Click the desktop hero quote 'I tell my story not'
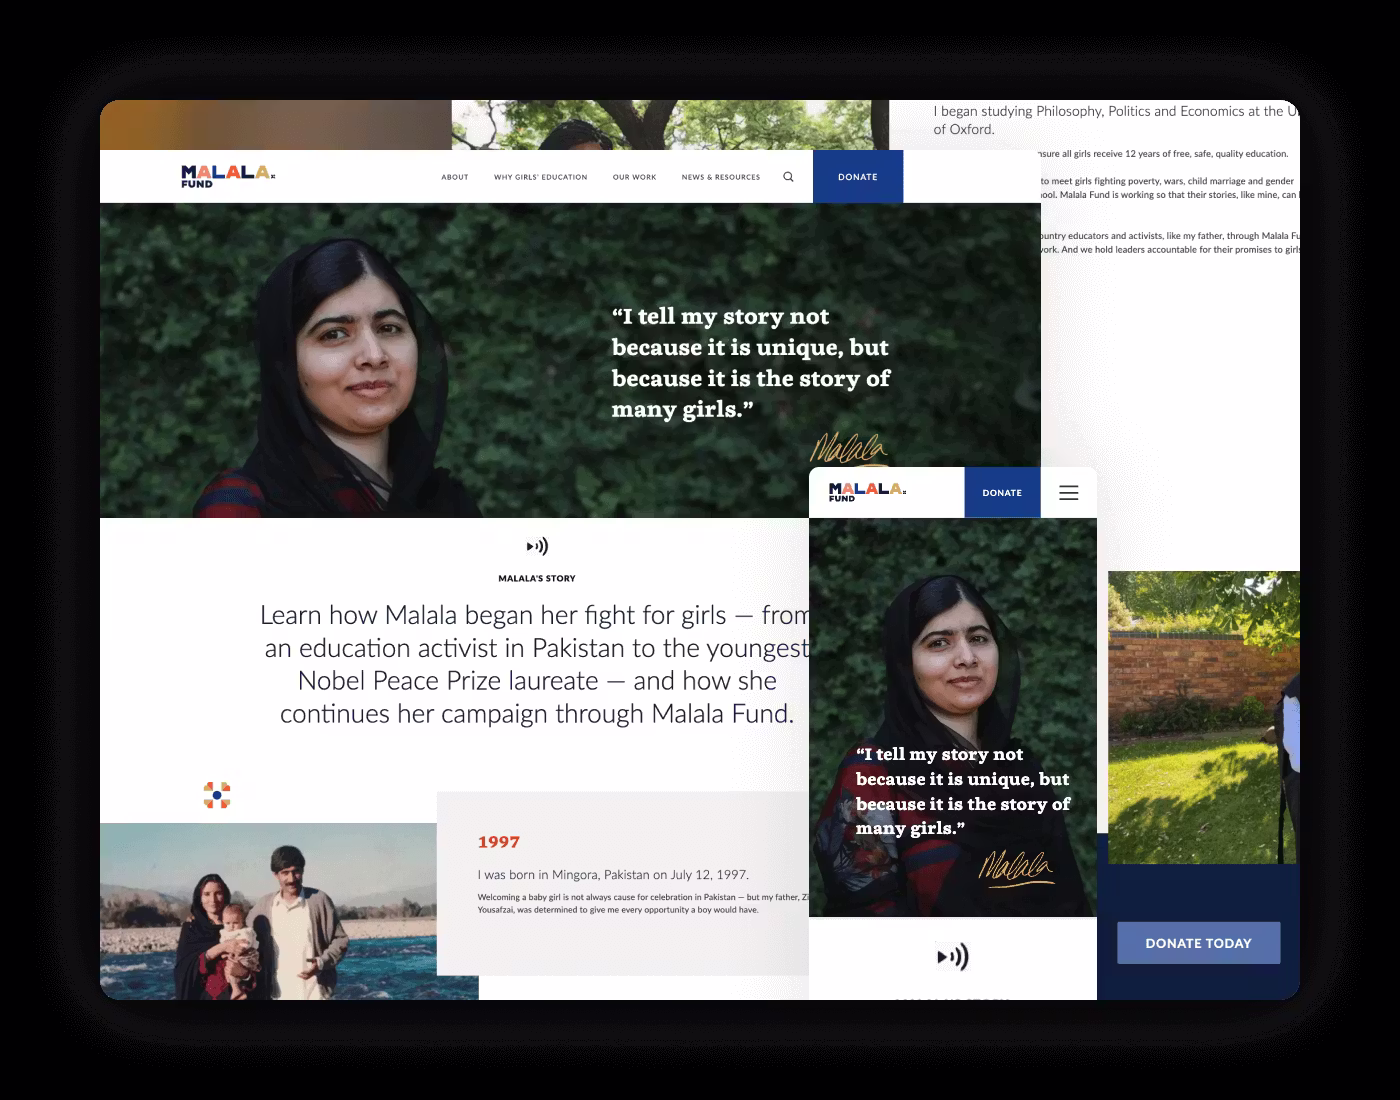The width and height of the screenshot is (1400, 1100). coord(751,362)
